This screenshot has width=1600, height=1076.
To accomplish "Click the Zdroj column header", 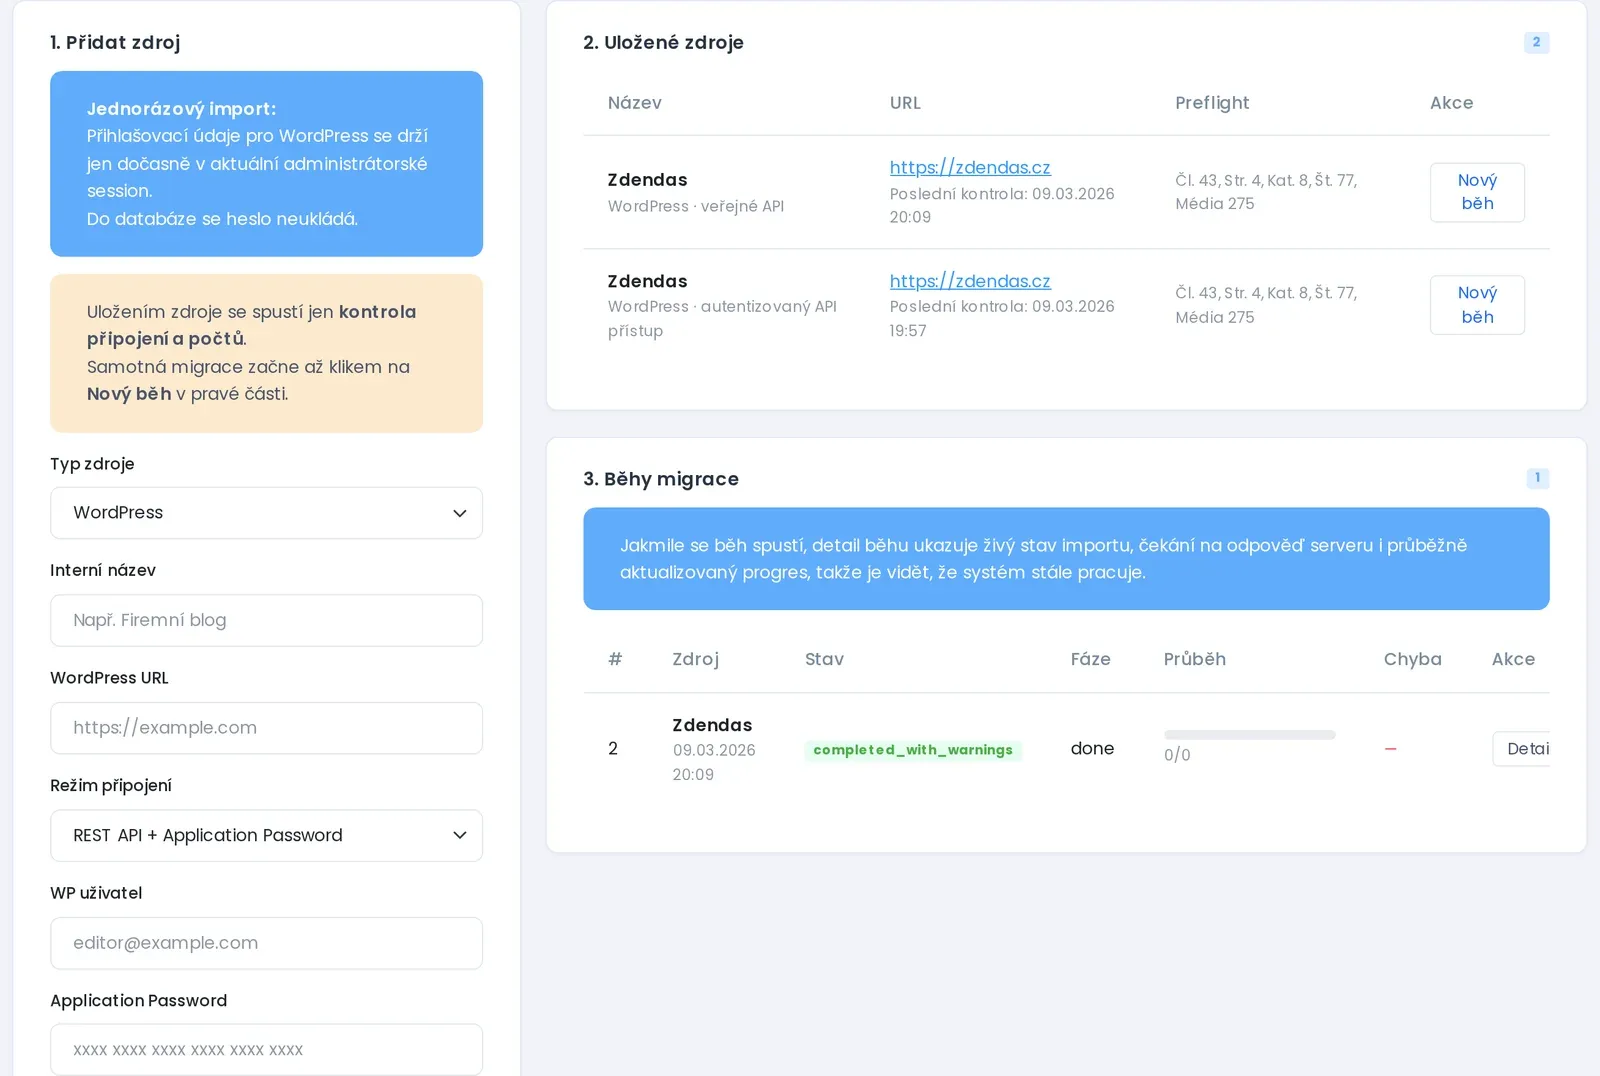I will (695, 659).
